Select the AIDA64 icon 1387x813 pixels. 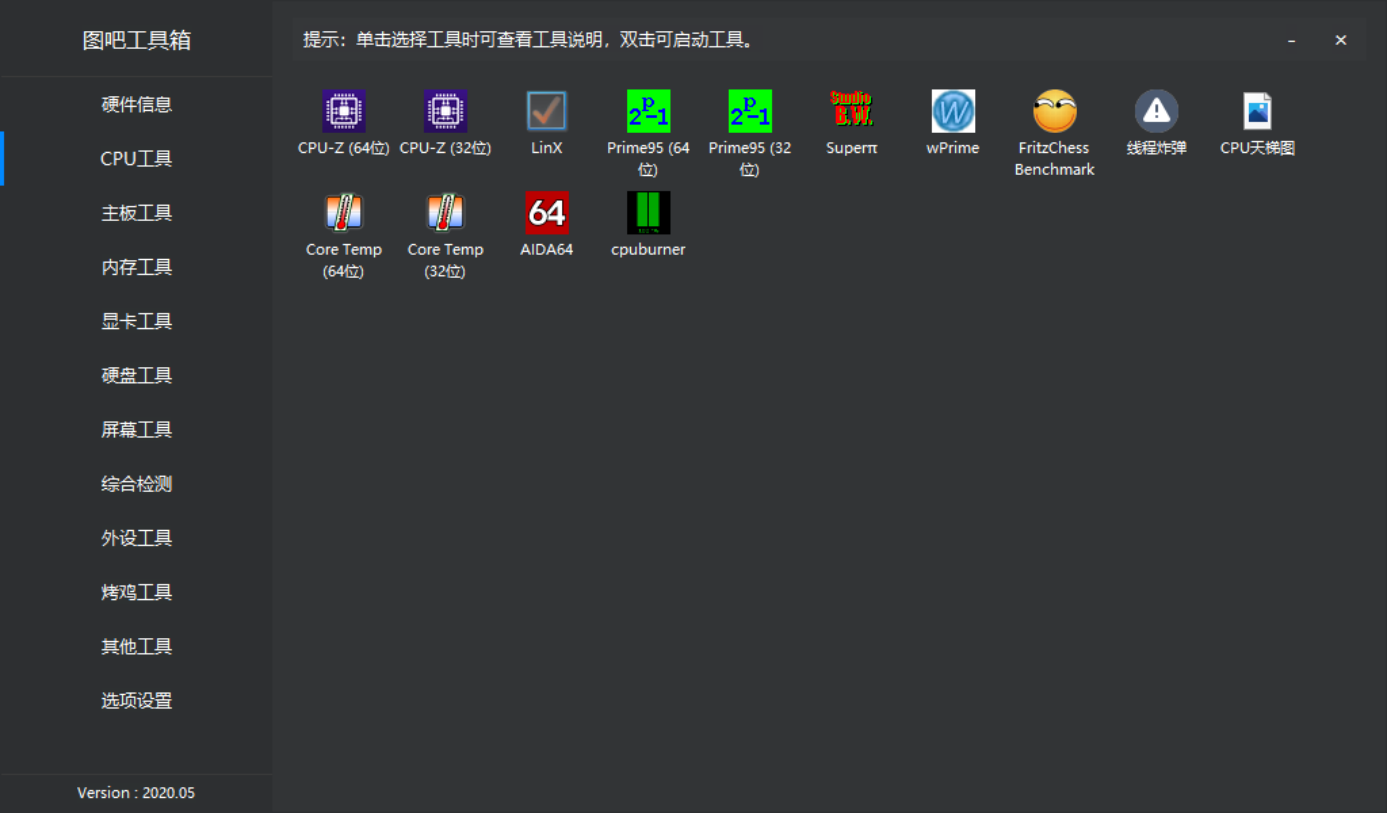(547, 212)
